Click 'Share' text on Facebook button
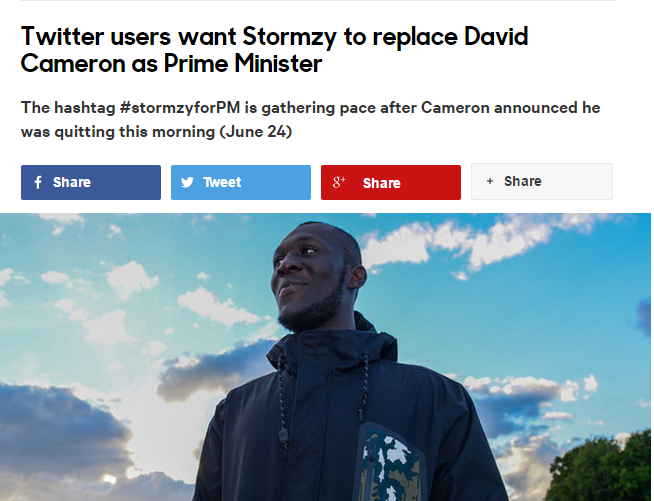The width and height of the screenshot is (654, 501). pos(72,182)
